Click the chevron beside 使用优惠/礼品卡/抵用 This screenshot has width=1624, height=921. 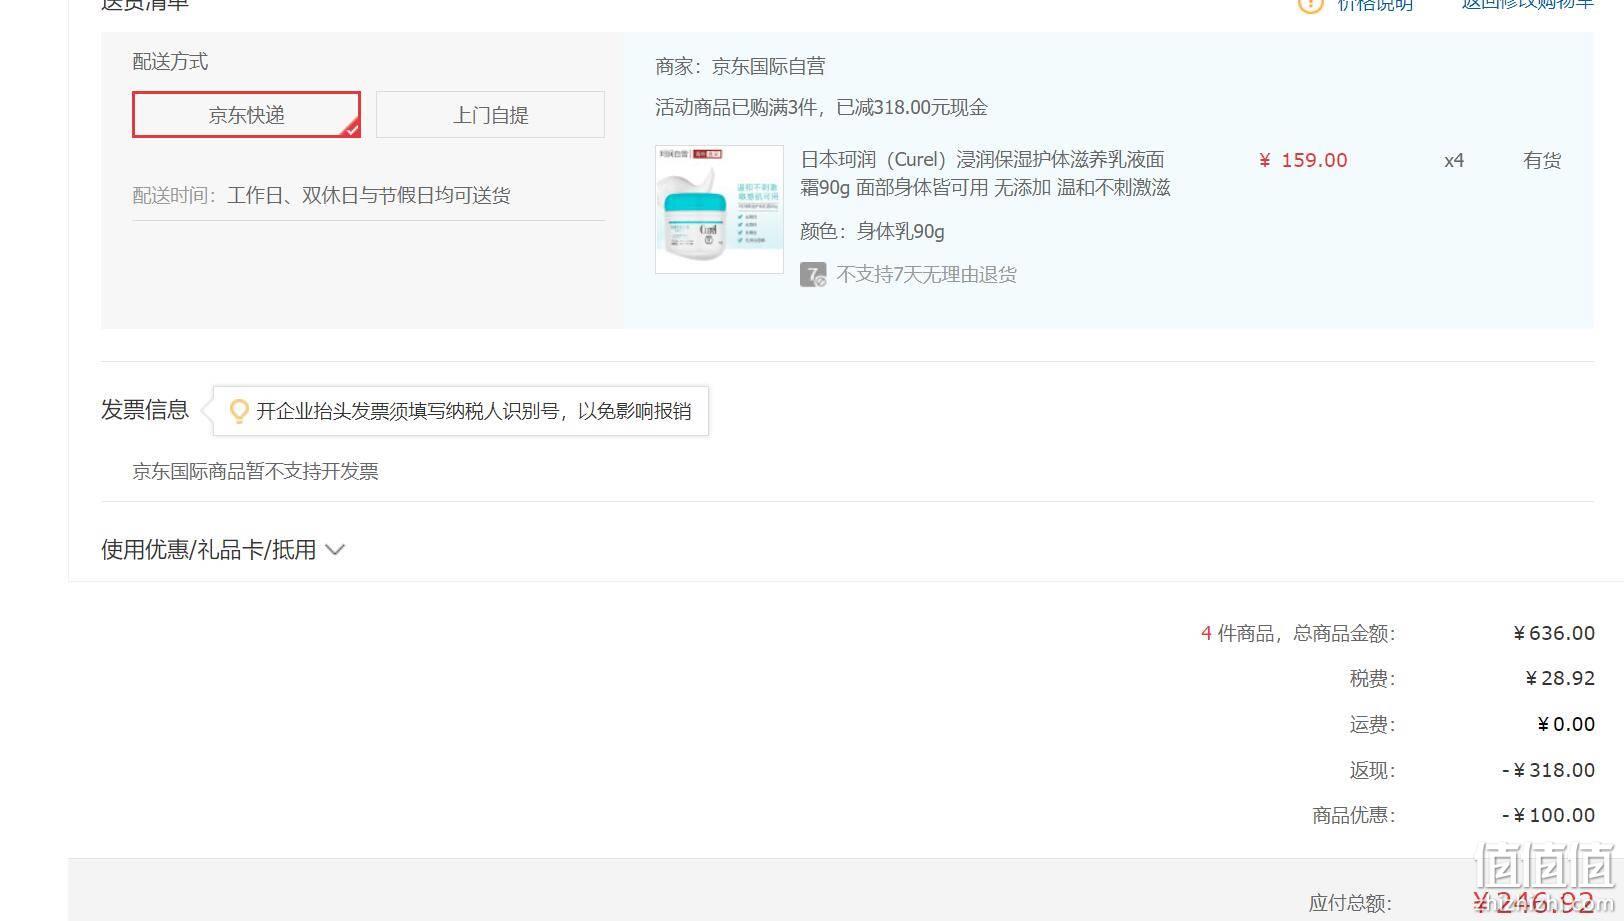pos(335,549)
